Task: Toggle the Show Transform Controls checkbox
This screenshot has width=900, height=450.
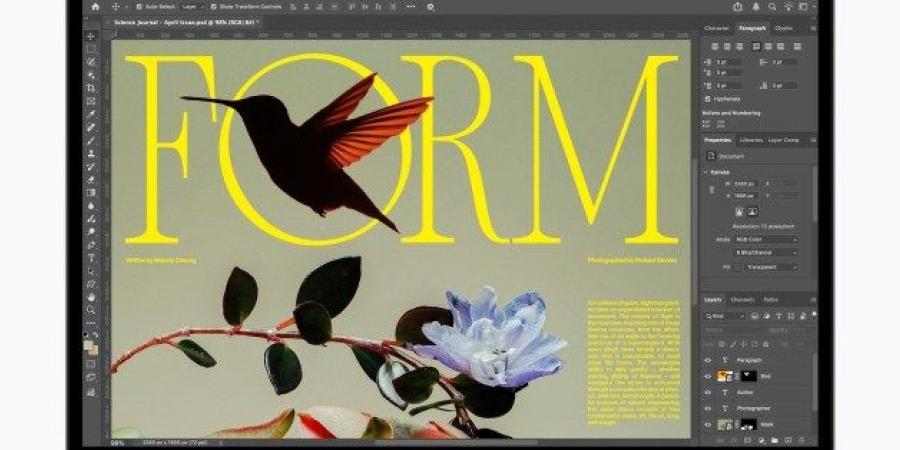Action: click(x=214, y=7)
